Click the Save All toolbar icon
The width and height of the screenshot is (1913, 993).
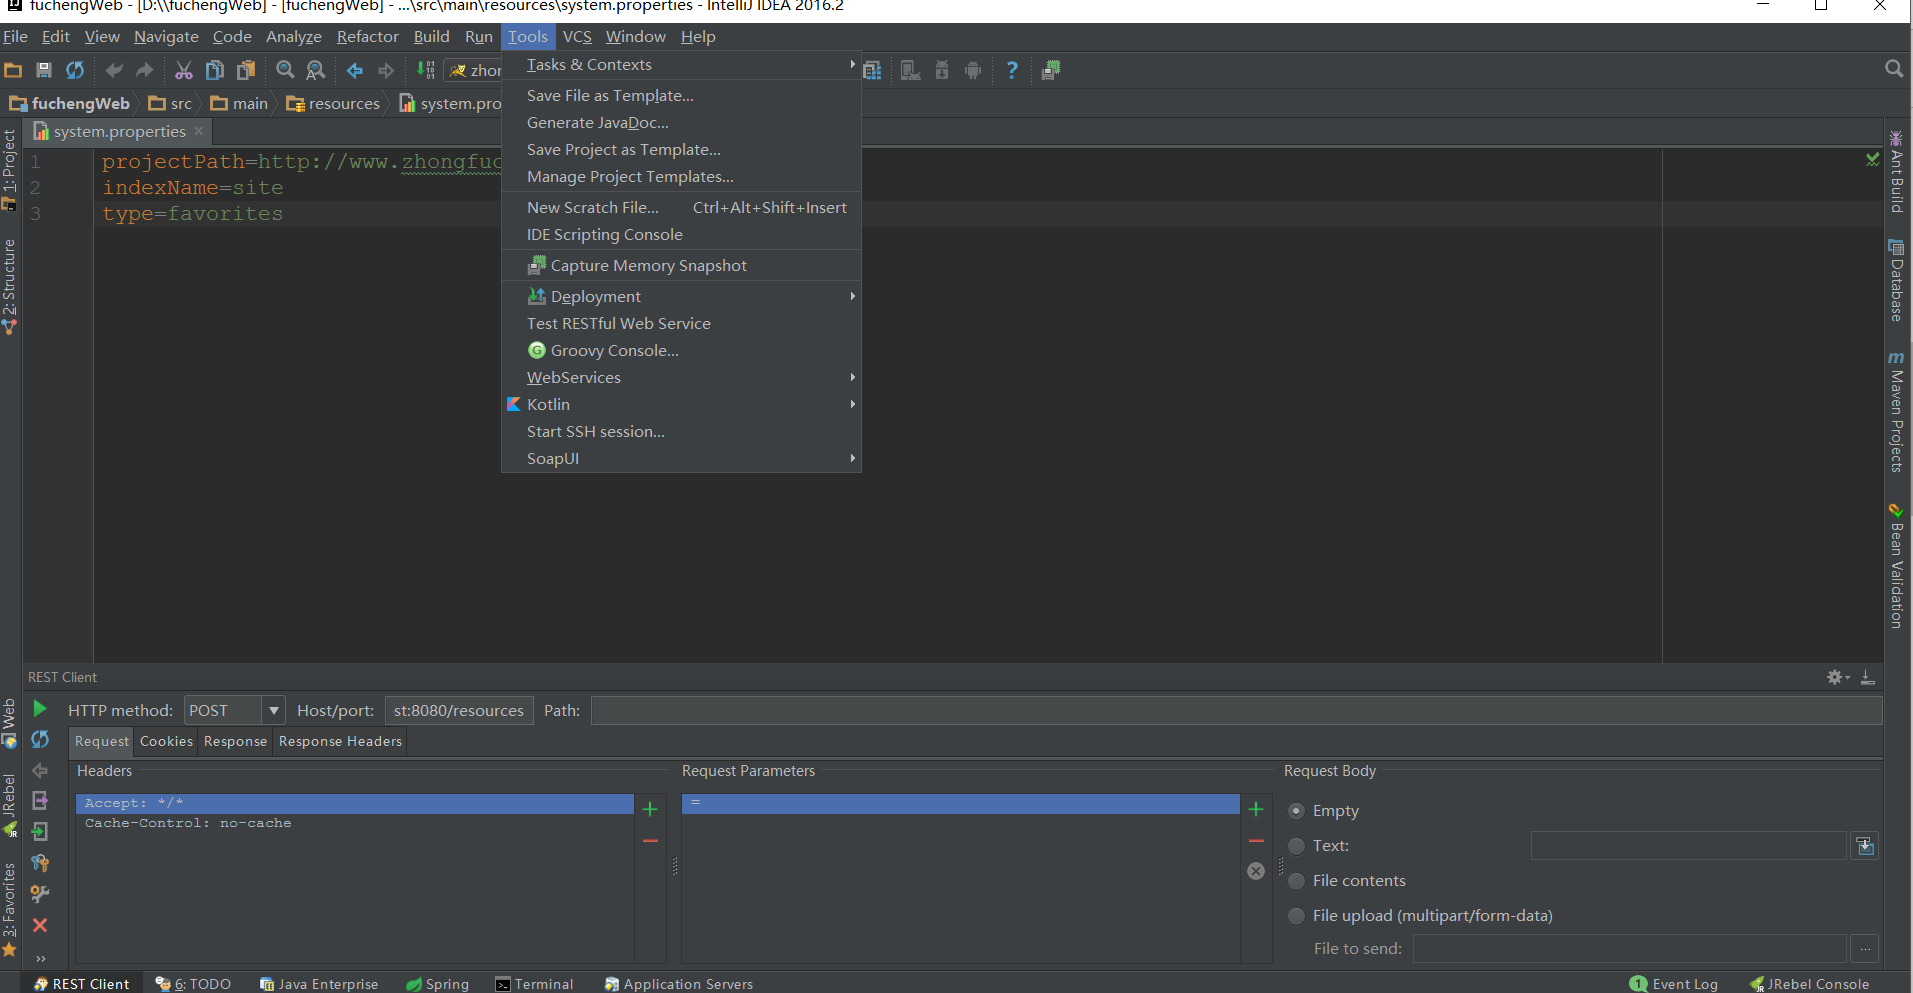pyautogui.click(x=44, y=70)
